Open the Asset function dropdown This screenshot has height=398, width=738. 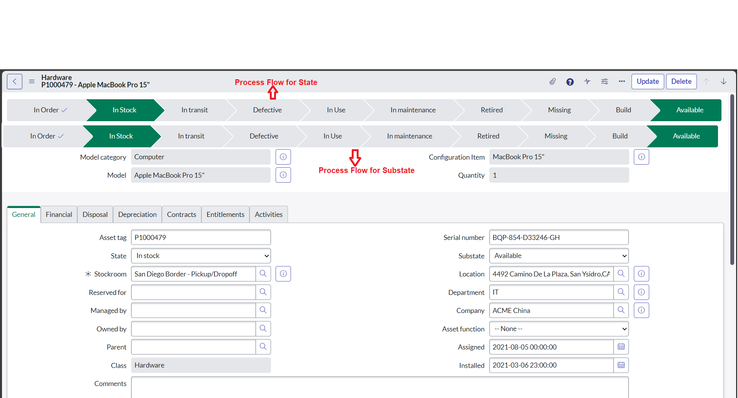click(559, 329)
